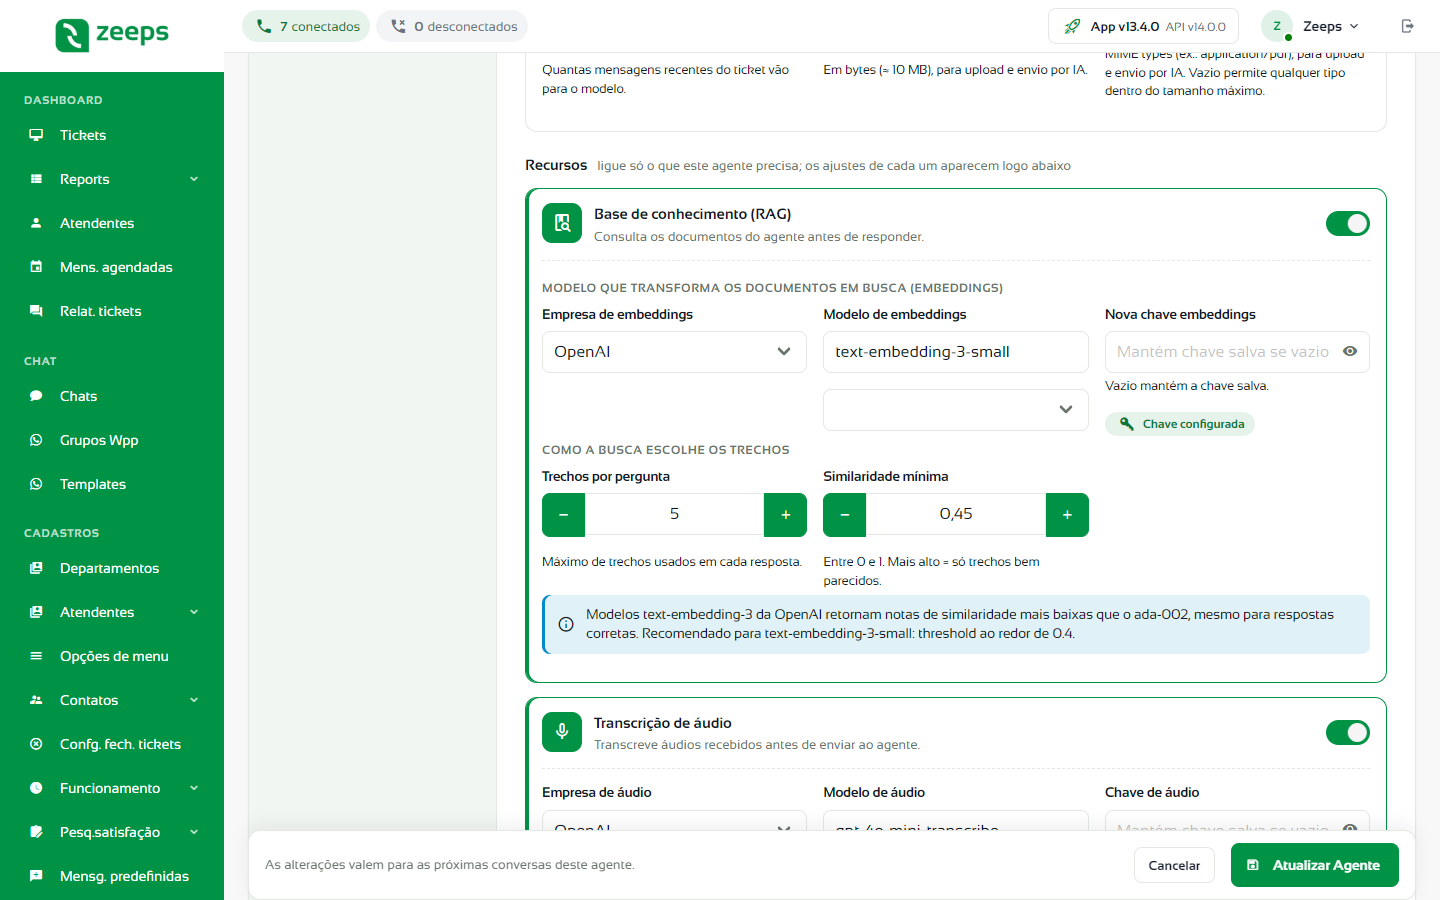Expand the Reports submenu
This screenshot has height=900, width=1440.
click(x=194, y=179)
